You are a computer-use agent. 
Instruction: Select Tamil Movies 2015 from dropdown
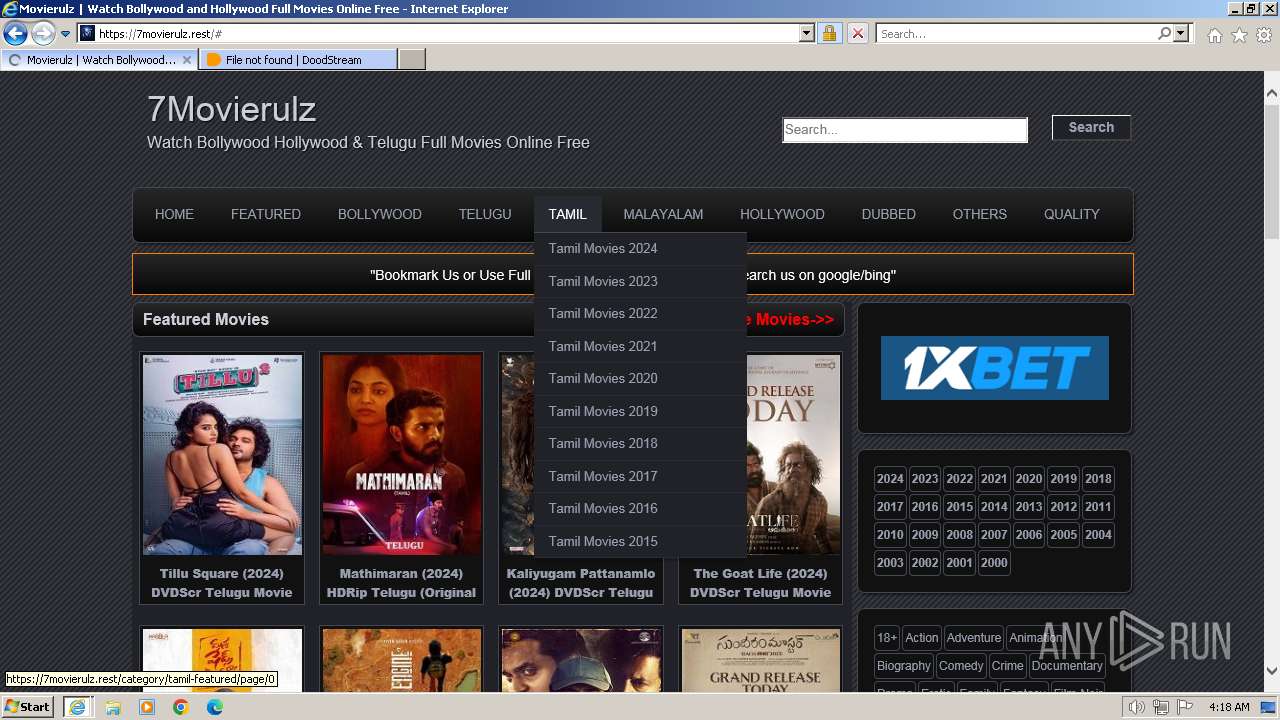[x=640, y=541]
